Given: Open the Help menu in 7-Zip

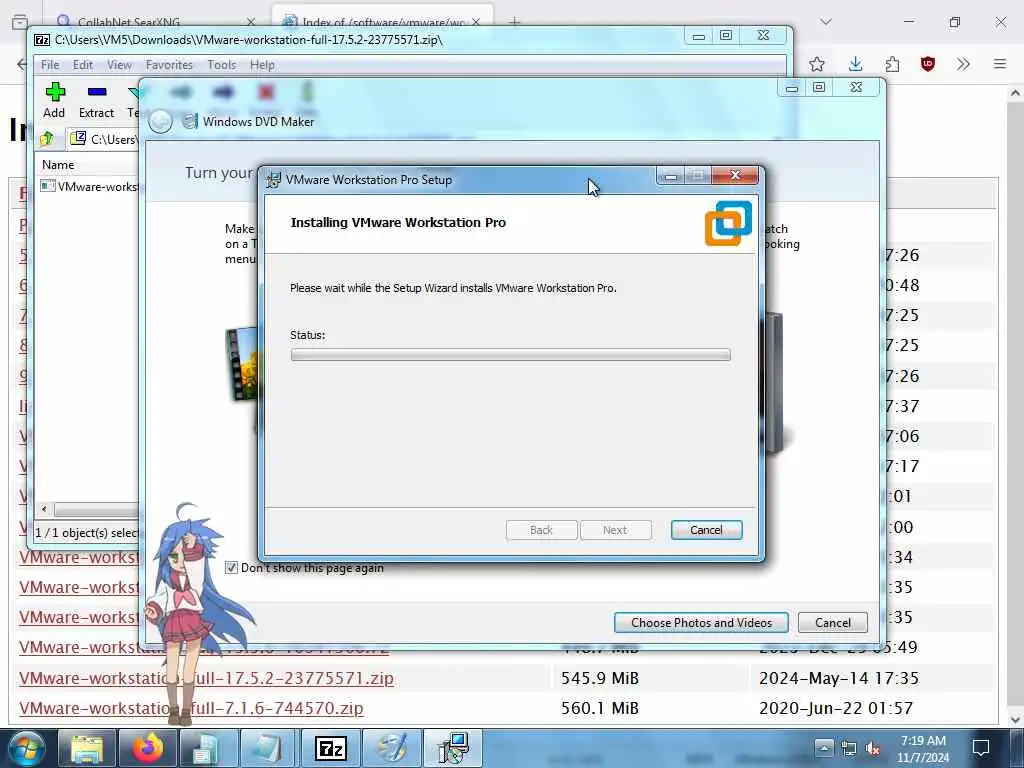Looking at the screenshot, I should coord(262,65).
